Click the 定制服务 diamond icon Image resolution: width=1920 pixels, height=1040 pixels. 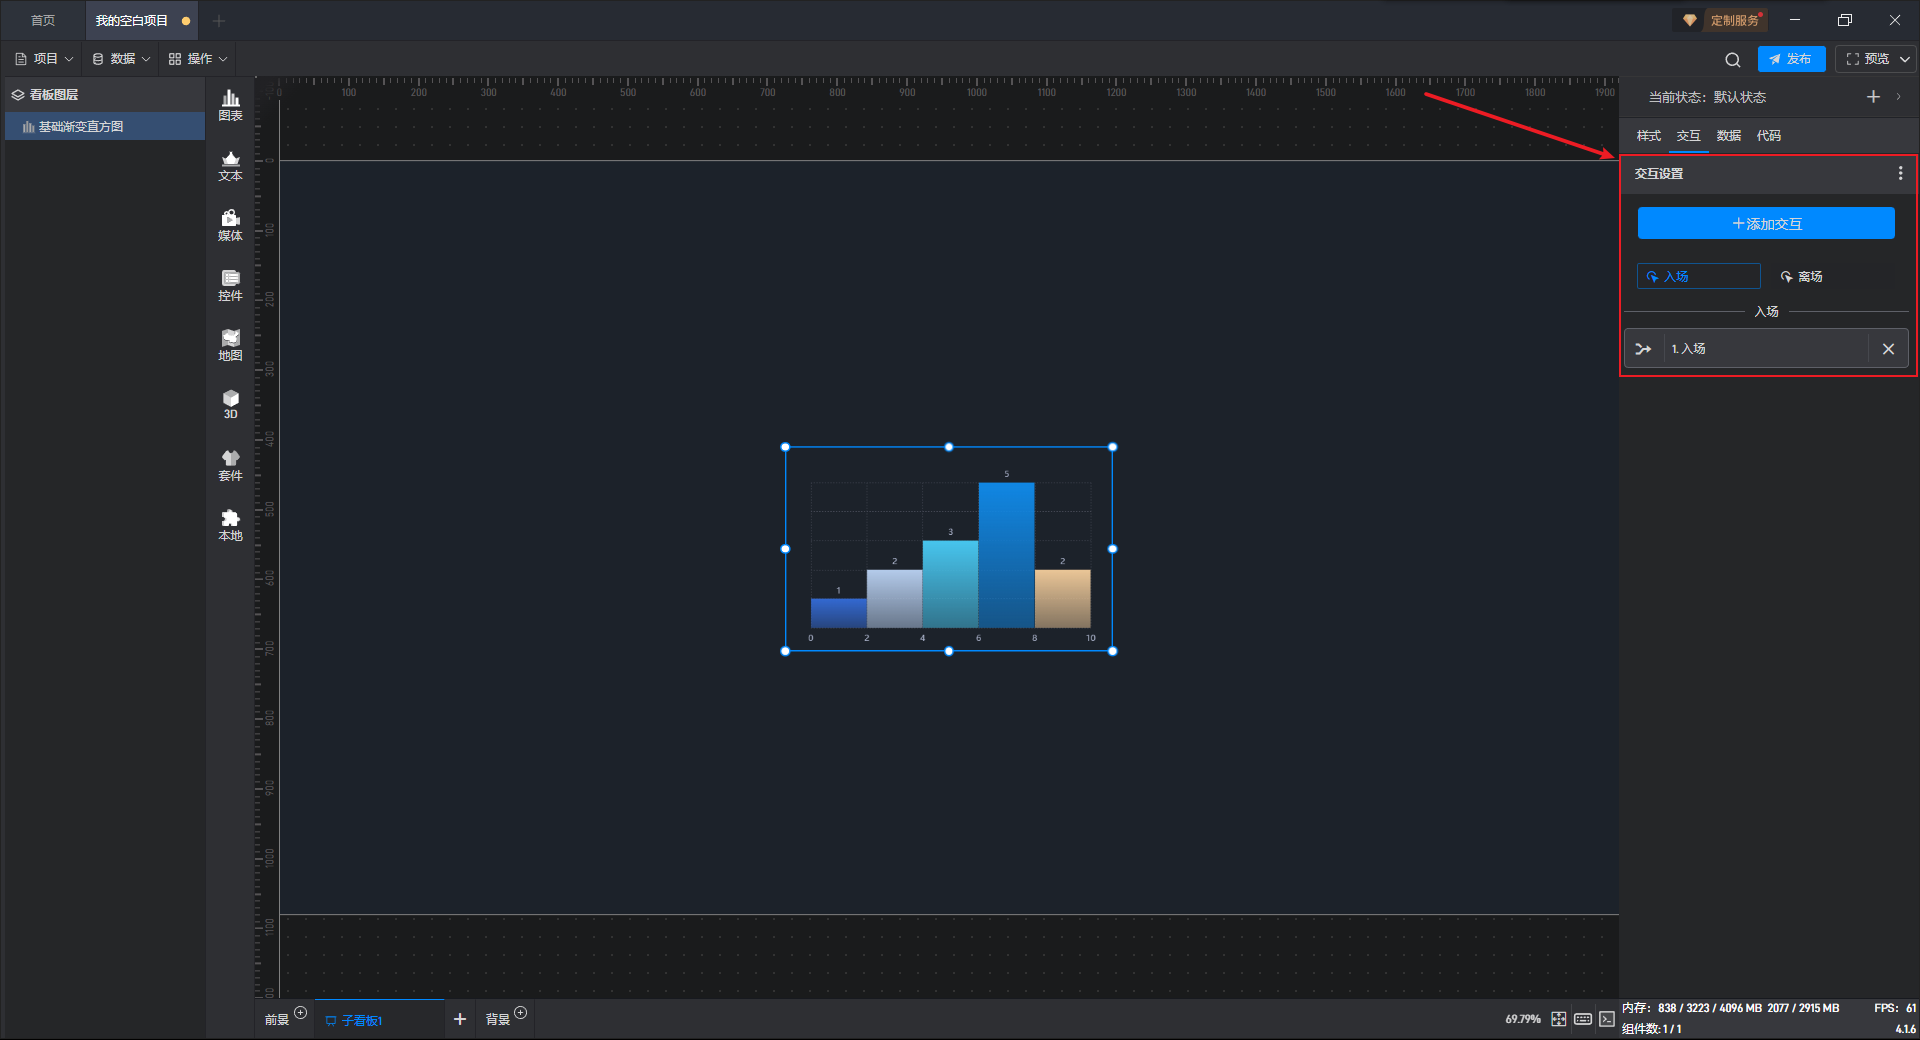(x=1690, y=20)
